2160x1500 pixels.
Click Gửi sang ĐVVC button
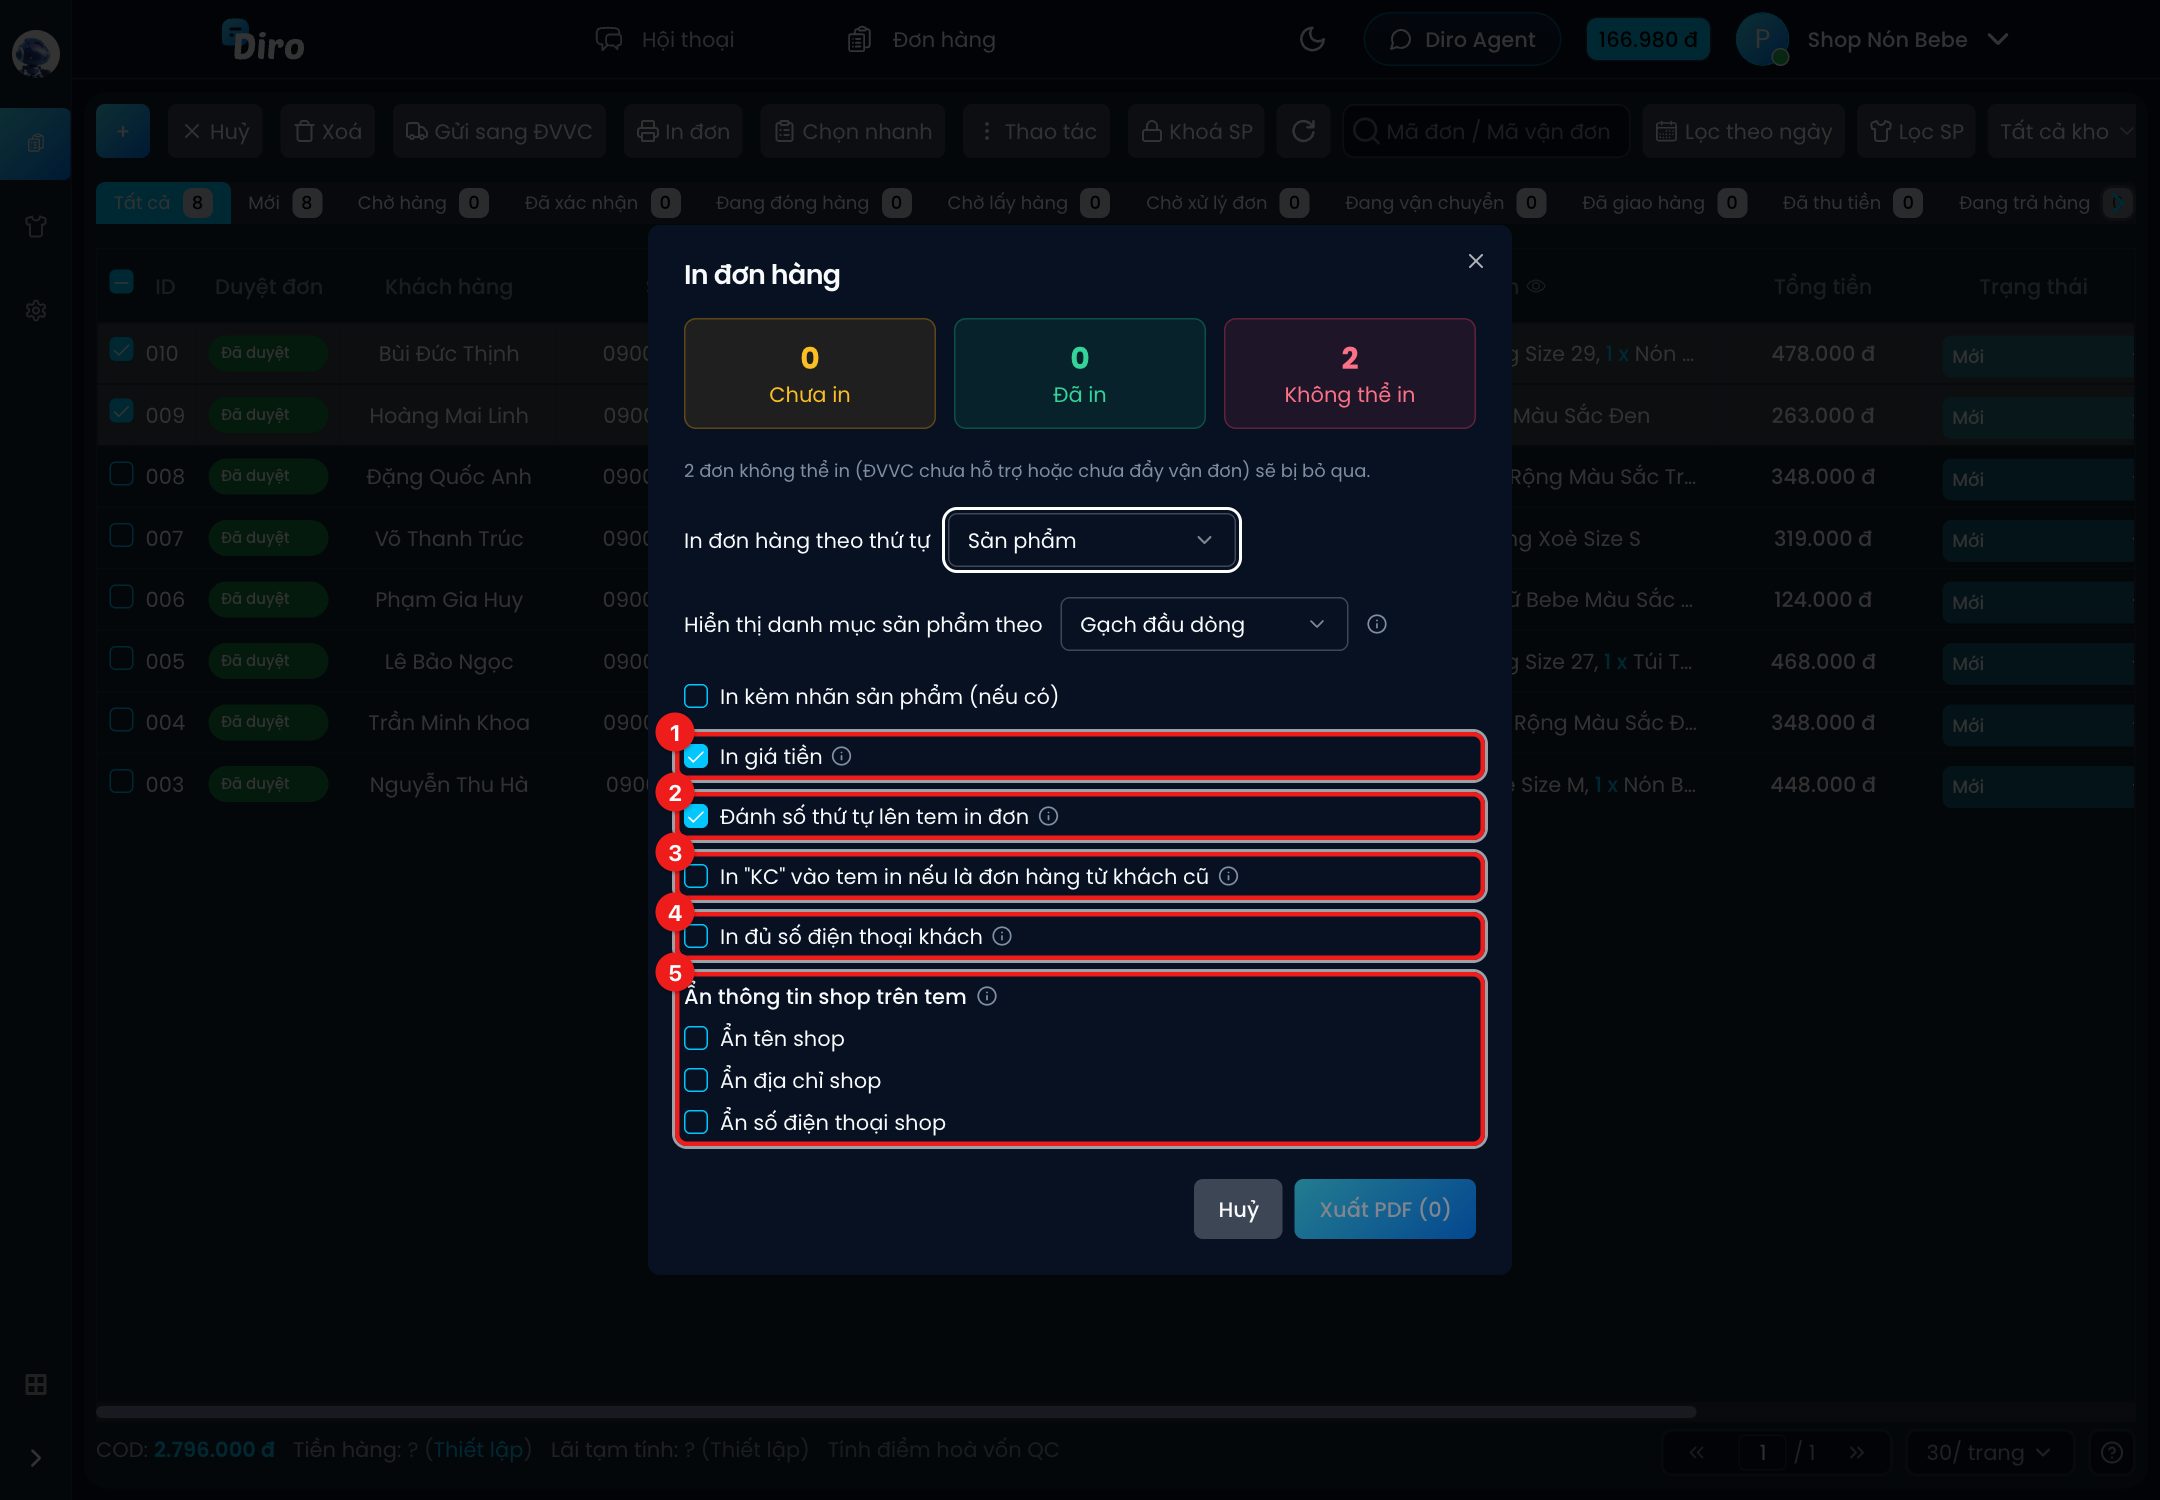click(499, 131)
